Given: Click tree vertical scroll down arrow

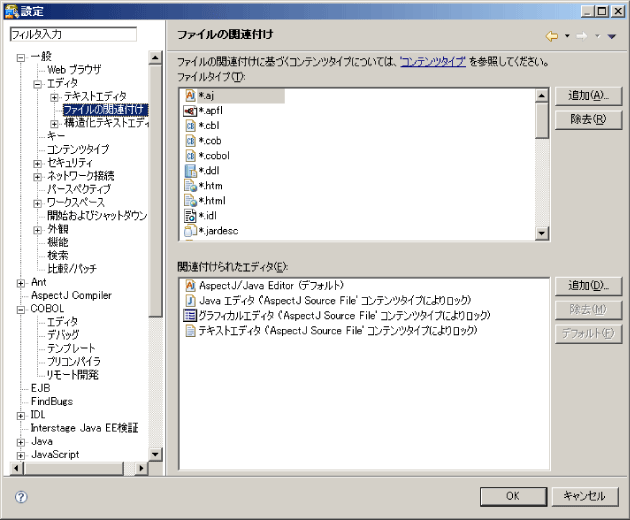Looking at the screenshot, I should click(x=155, y=454).
